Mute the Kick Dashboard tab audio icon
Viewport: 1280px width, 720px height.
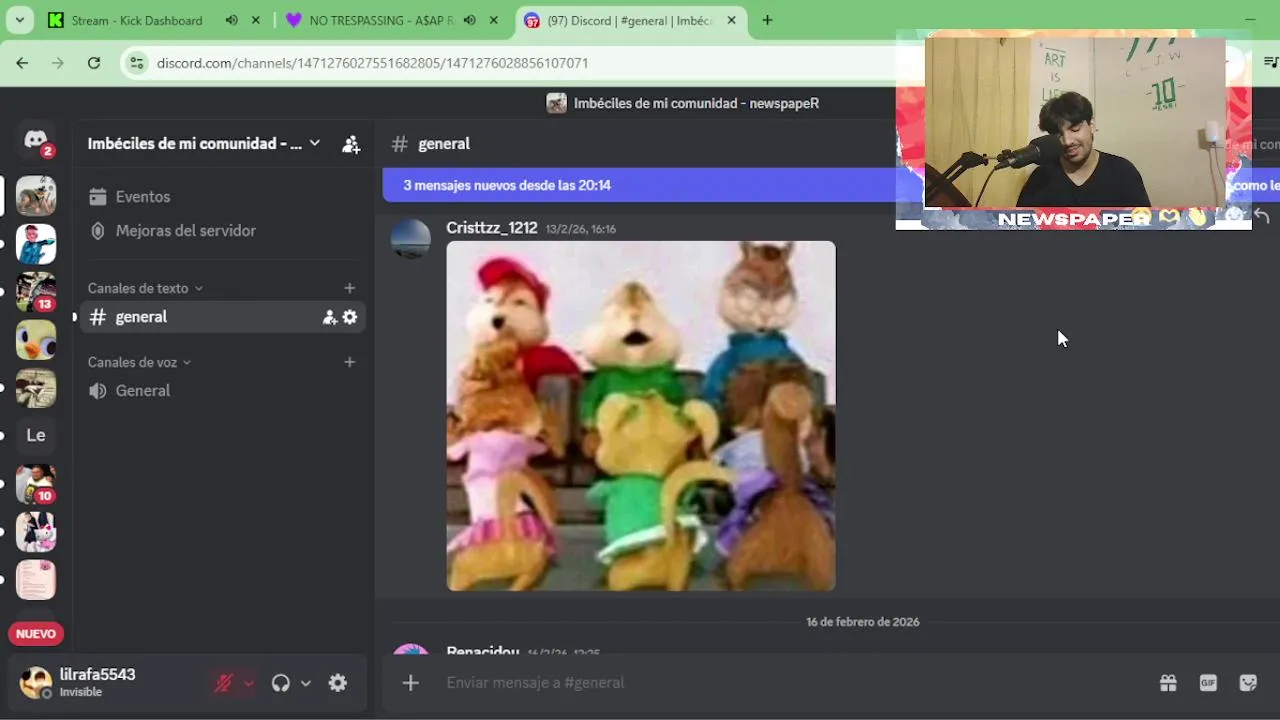pyautogui.click(x=232, y=20)
